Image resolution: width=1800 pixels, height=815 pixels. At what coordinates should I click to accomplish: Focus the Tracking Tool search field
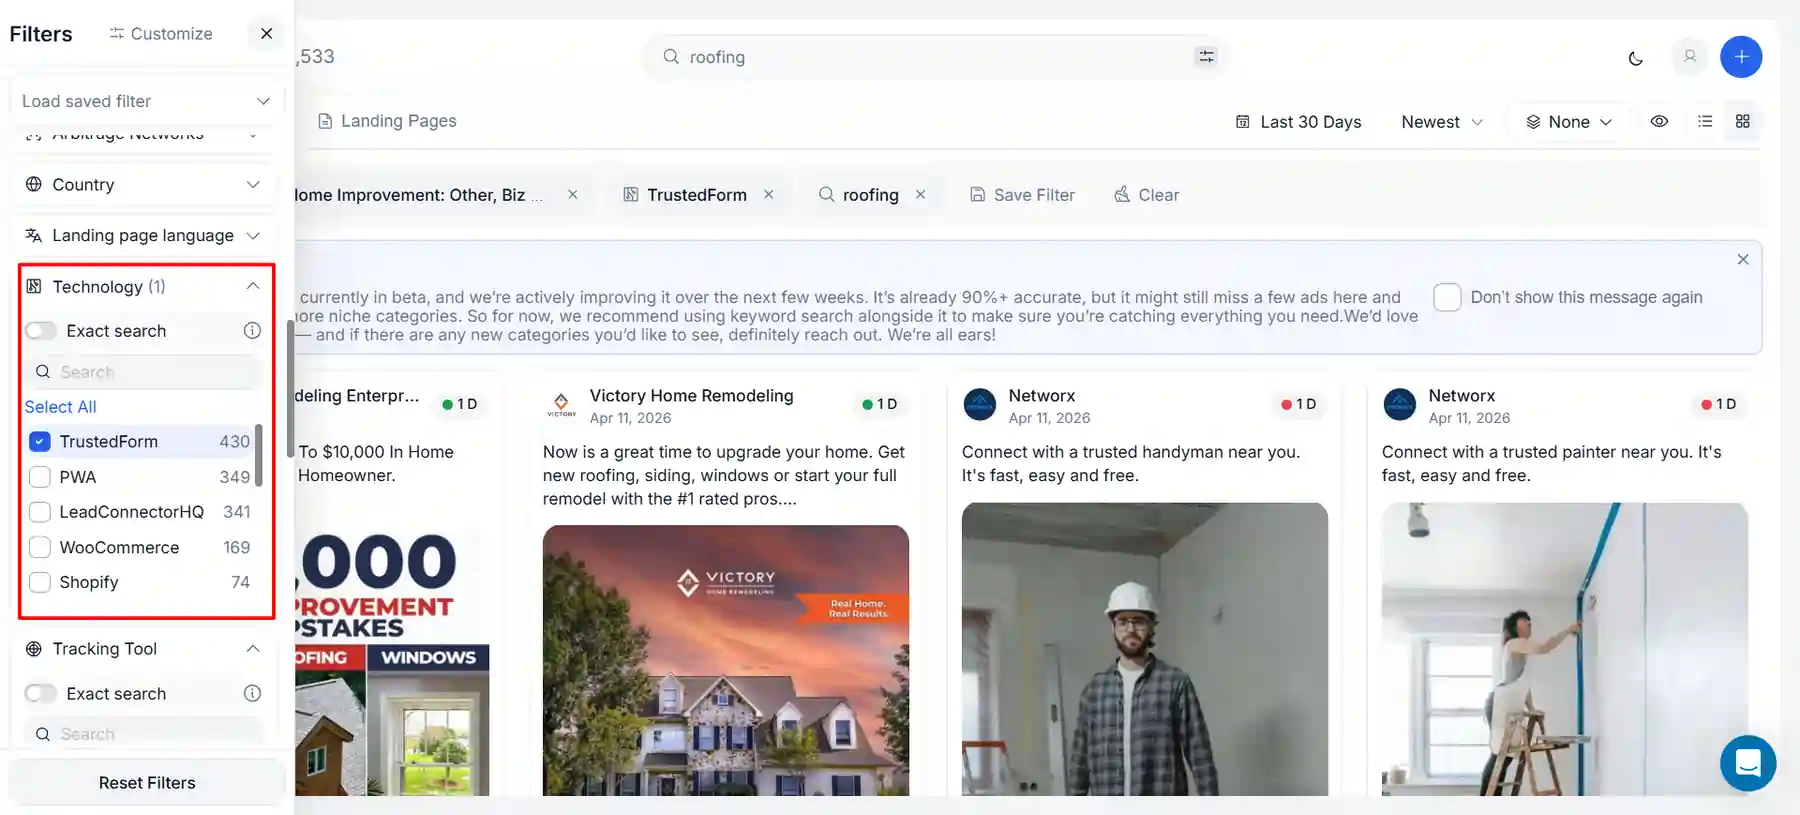144,734
